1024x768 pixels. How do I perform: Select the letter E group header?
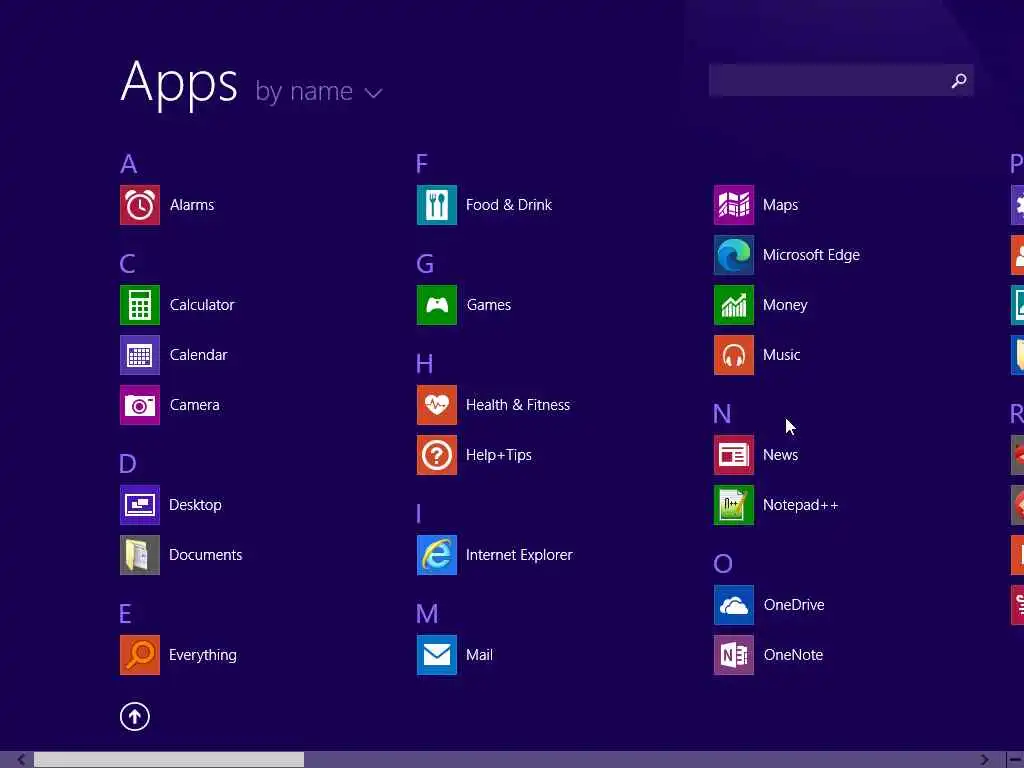point(125,614)
